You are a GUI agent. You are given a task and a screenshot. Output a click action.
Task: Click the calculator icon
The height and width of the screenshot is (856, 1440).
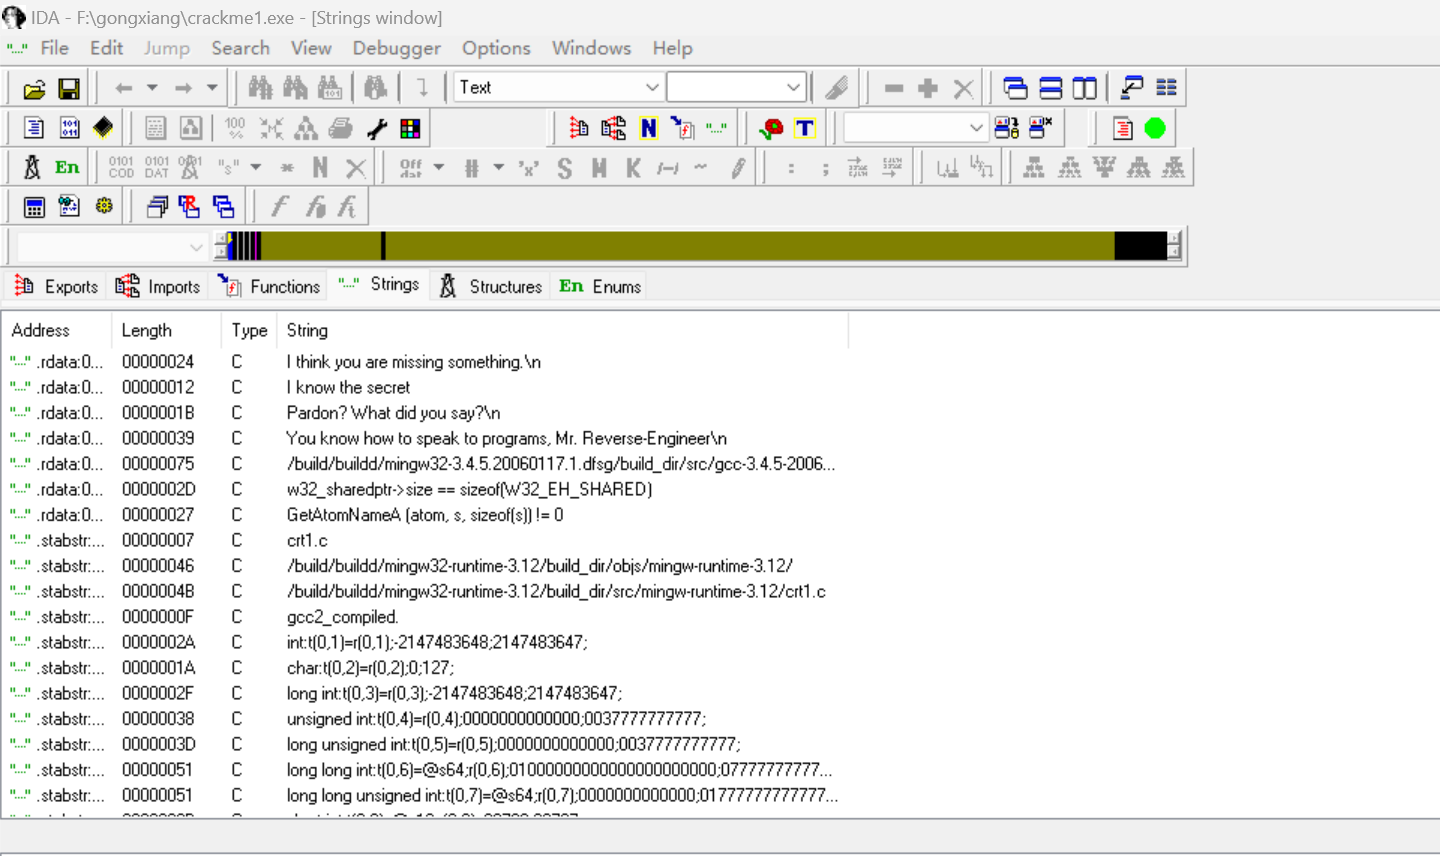(34, 207)
